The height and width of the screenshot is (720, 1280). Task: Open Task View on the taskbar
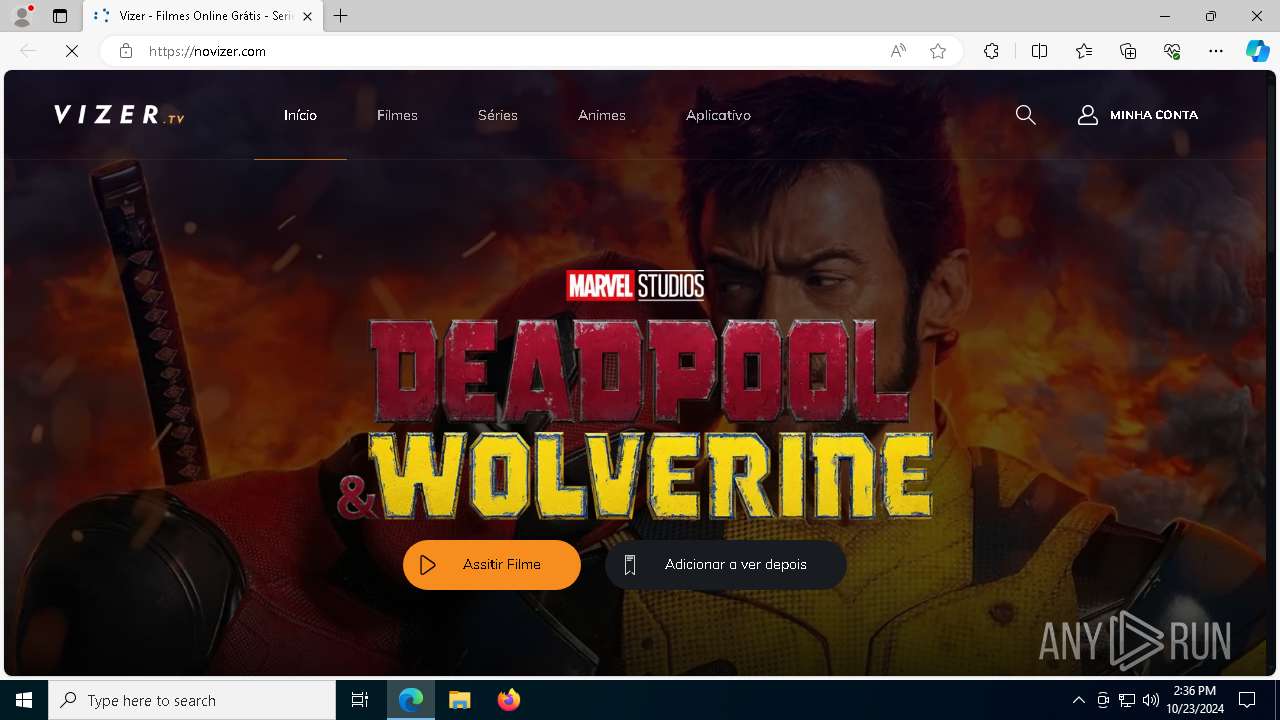pos(360,700)
